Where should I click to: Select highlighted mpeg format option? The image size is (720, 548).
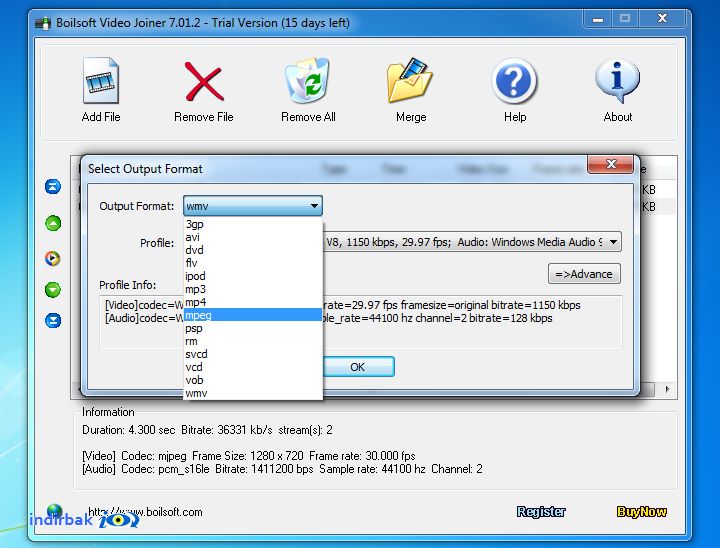pyautogui.click(x=253, y=315)
